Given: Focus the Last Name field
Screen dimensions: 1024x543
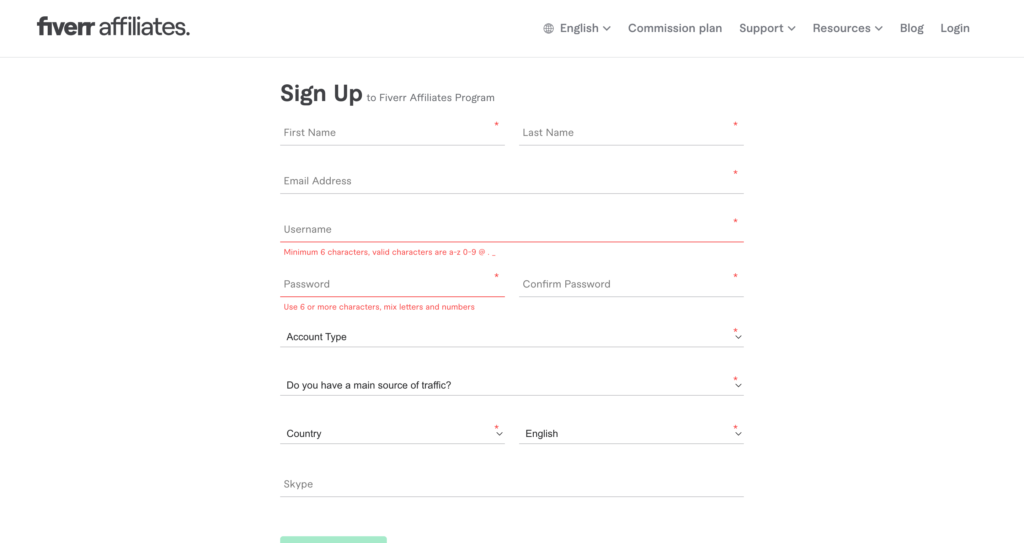Looking at the screenshot, I should coord(631,133).
